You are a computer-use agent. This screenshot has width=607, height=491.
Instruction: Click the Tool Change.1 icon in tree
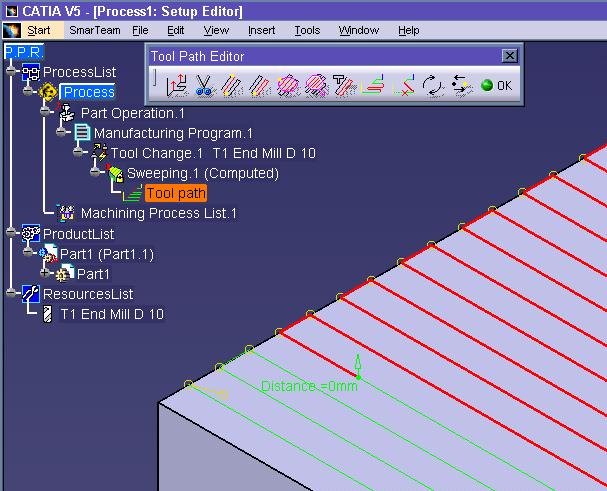coord(99,153)
